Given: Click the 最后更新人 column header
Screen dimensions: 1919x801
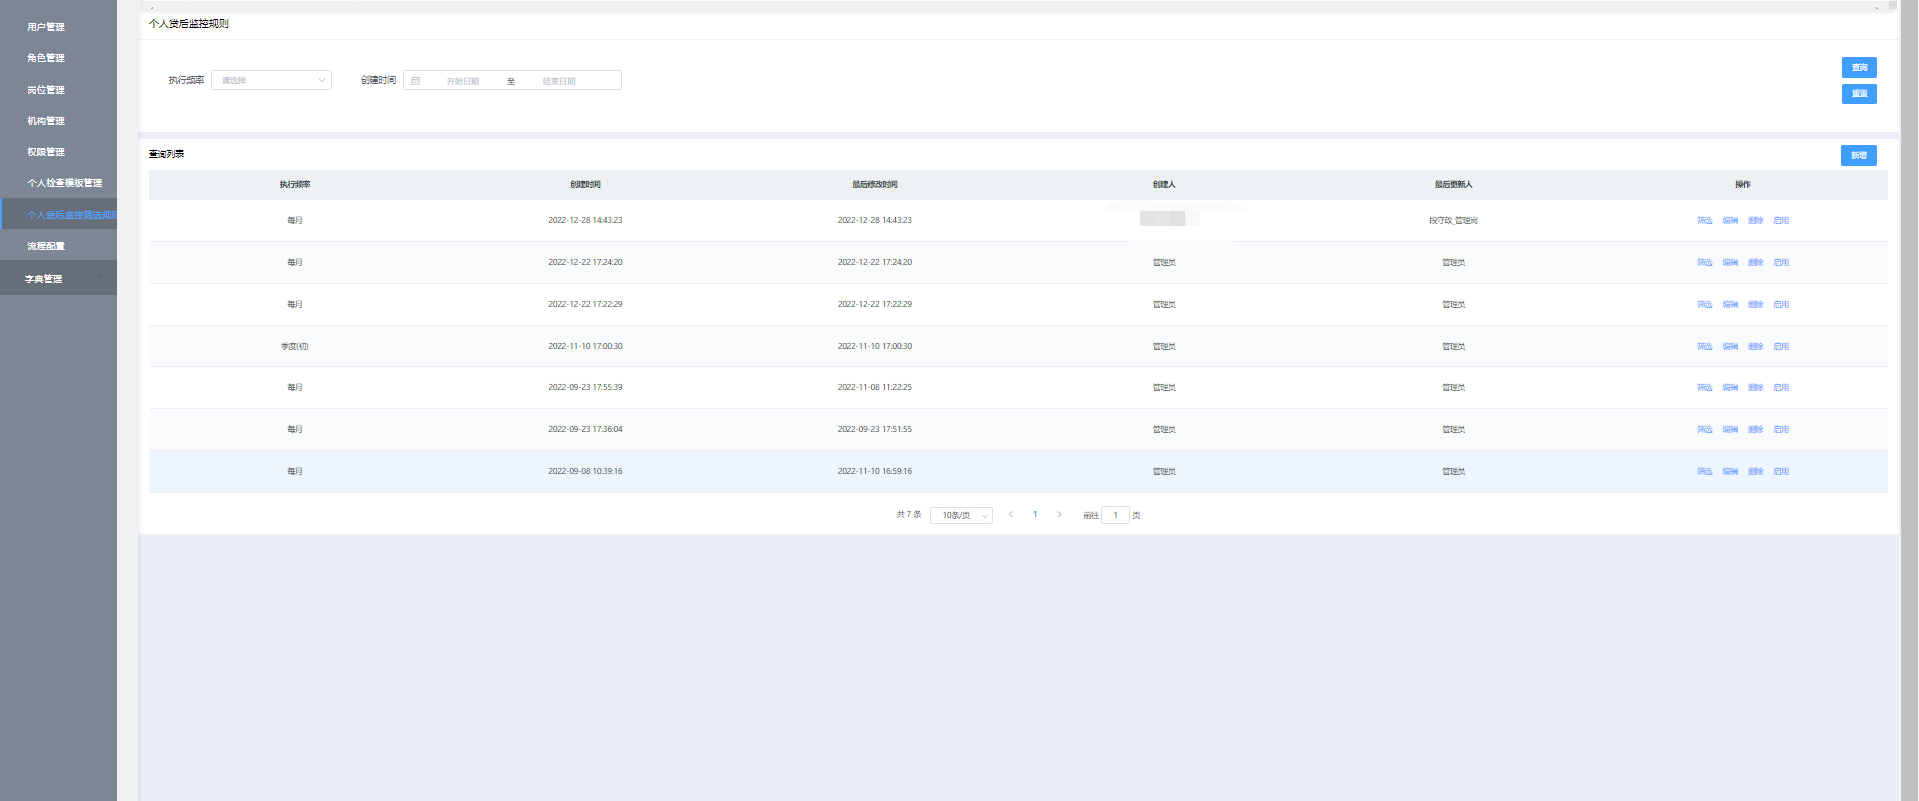Looking at the screenshot, I should click(x=1454, y=185).
